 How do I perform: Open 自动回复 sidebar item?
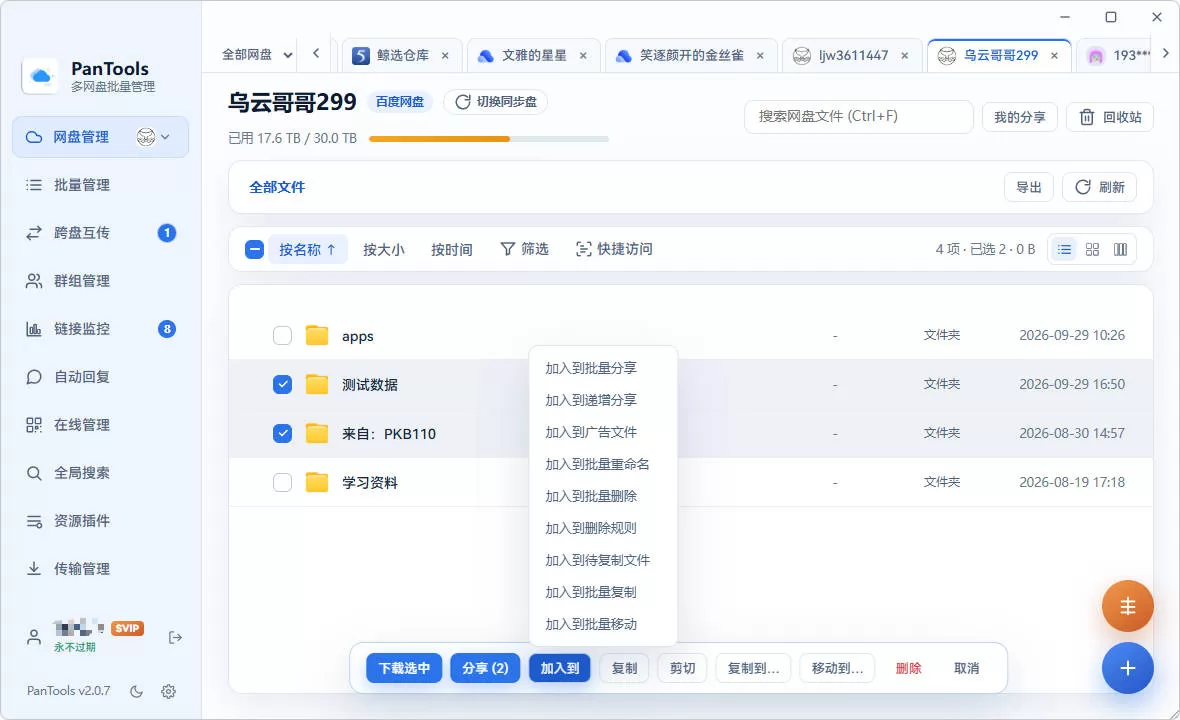[x=101, y=377]
